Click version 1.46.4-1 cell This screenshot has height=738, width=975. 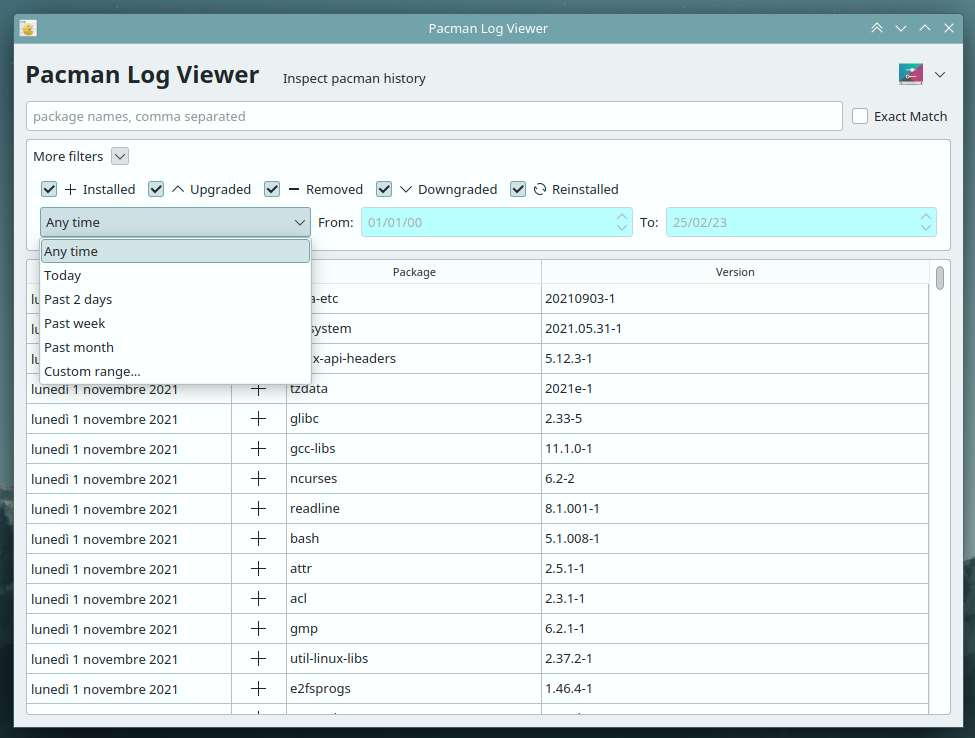pos(735,688)
